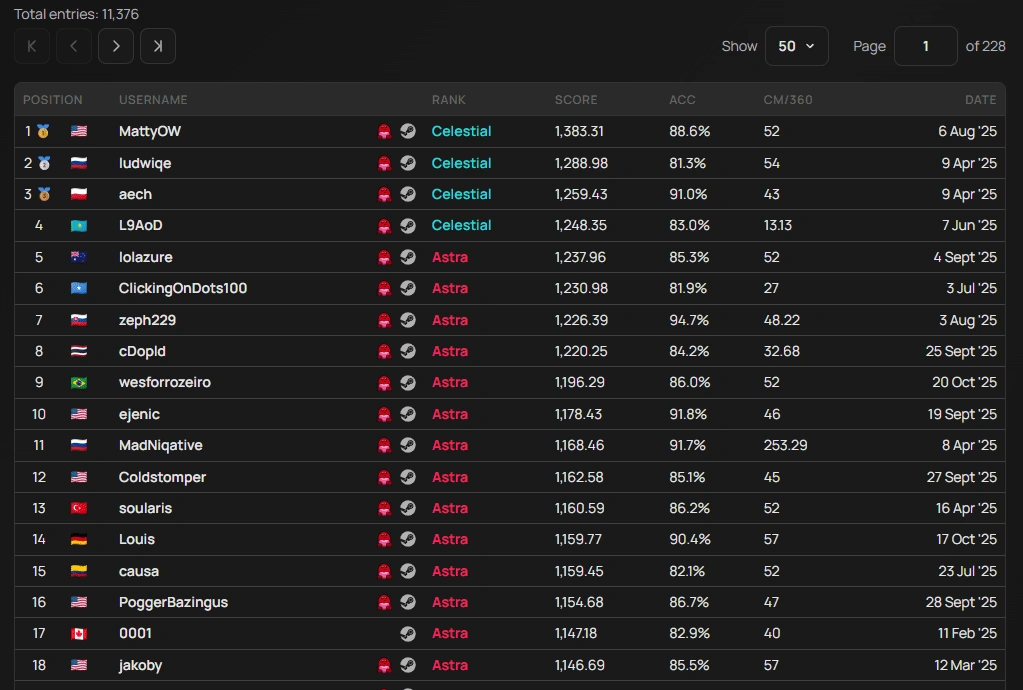Click the Steam icon on zeph229's row
This screenshot has height=690, width=1023.
[x=408, y=319]
